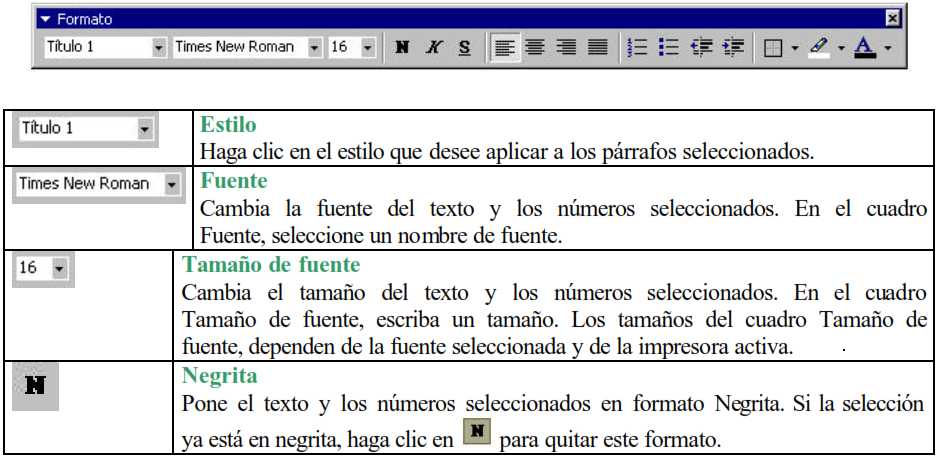Image resolution: width=939 pixels, height=462 pixels.
Task: Open the font size 16 dropdown in toolbar
Action: click(367, 48)
